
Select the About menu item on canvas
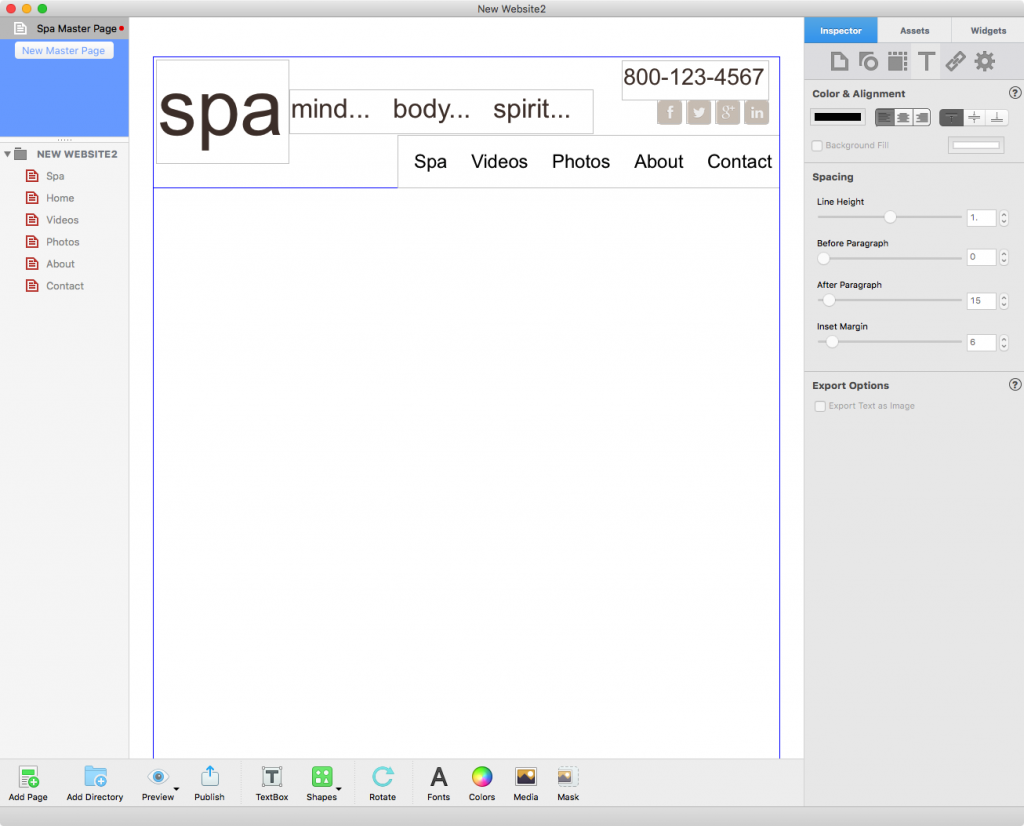[x=658, y=161]
